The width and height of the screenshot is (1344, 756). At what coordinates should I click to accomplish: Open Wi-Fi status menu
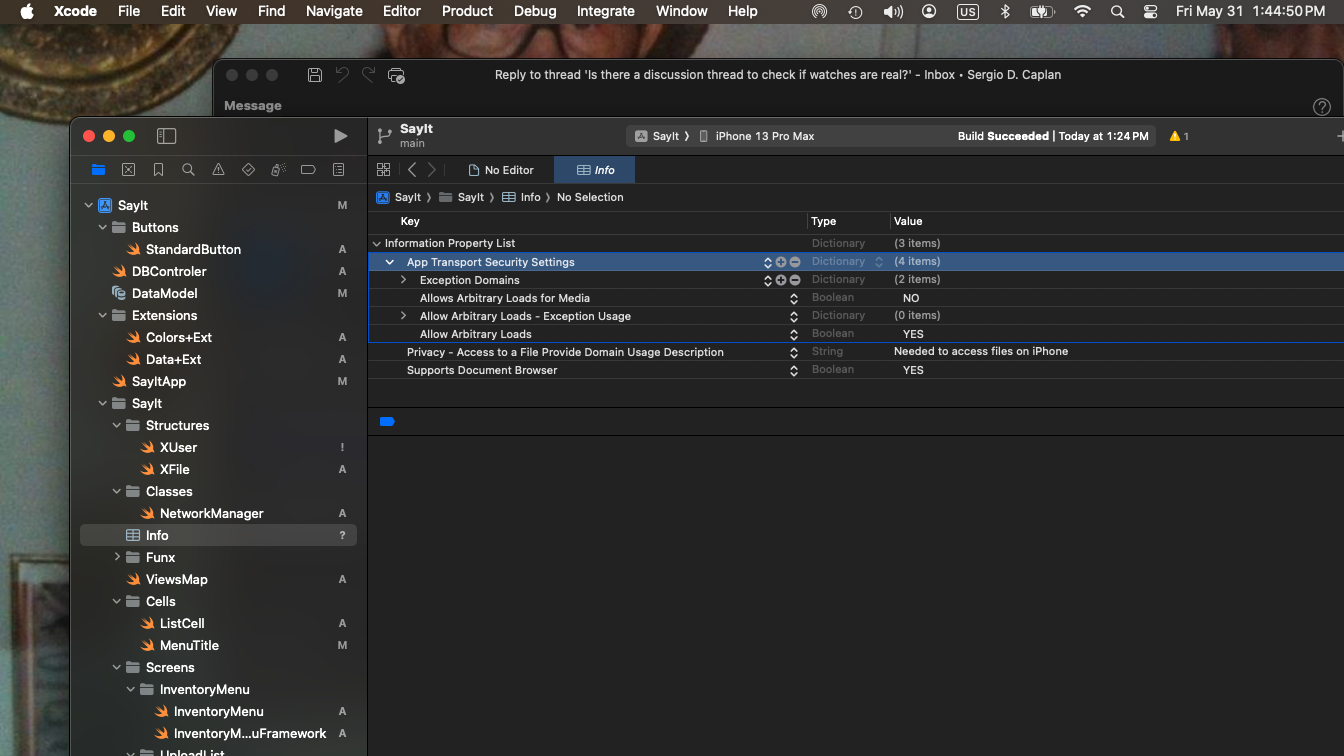click(1082, 11)
